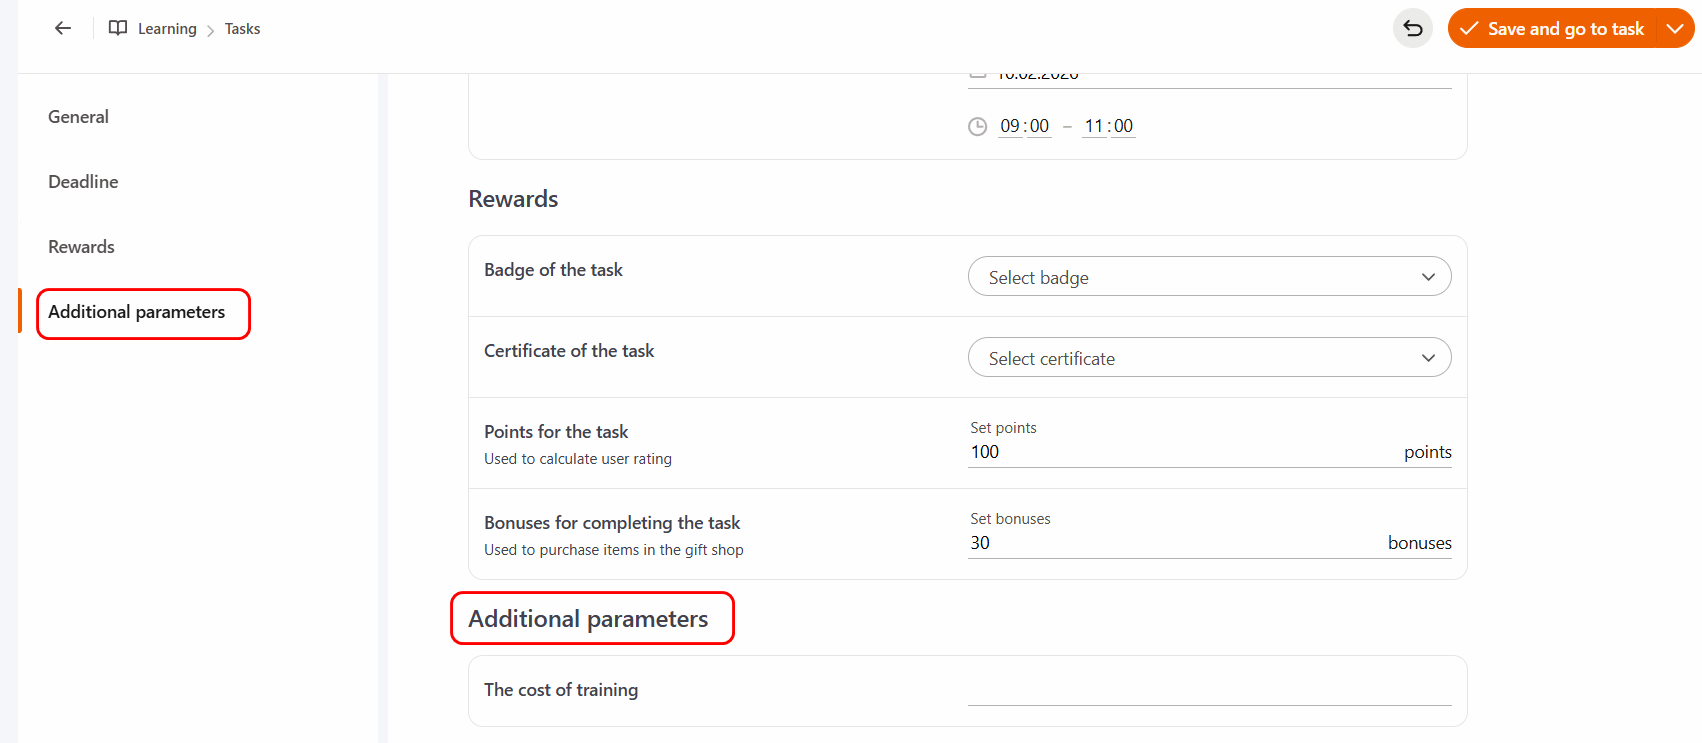The image size is (1702, 743).
Task: Focus the Set points field
Action: pos(1180,452)
